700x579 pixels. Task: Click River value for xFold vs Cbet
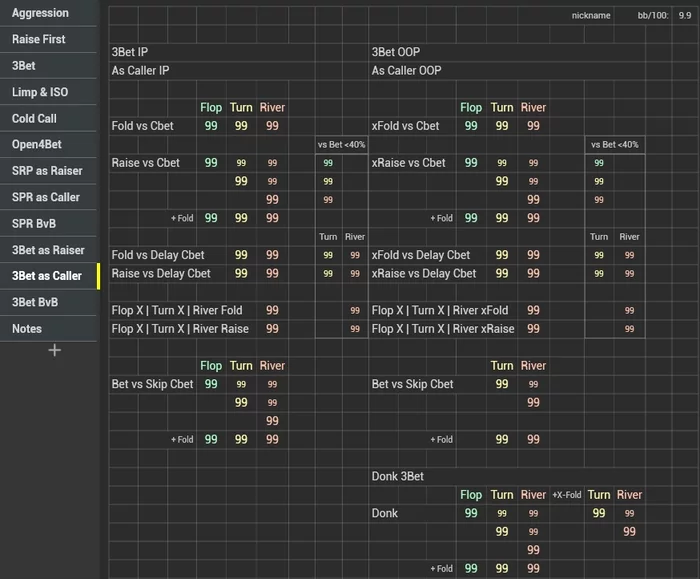click(533, 126)
